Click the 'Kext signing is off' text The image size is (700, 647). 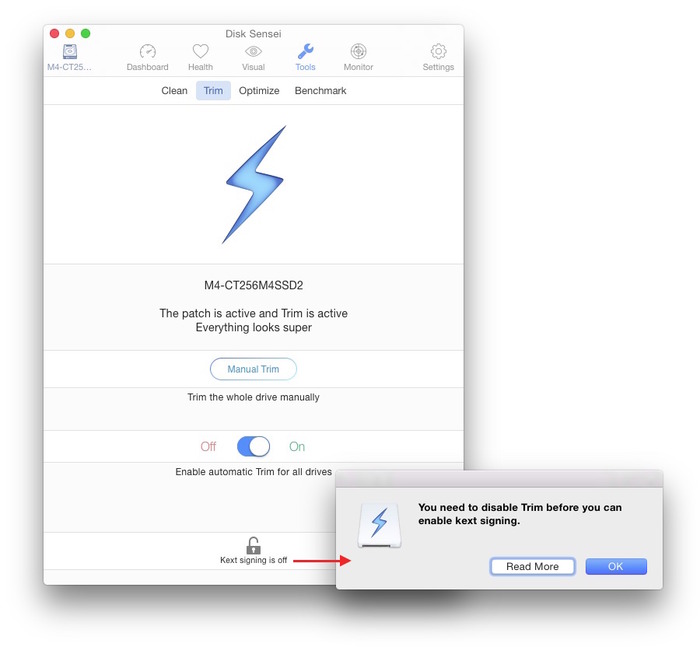click(x=253, y=560)
